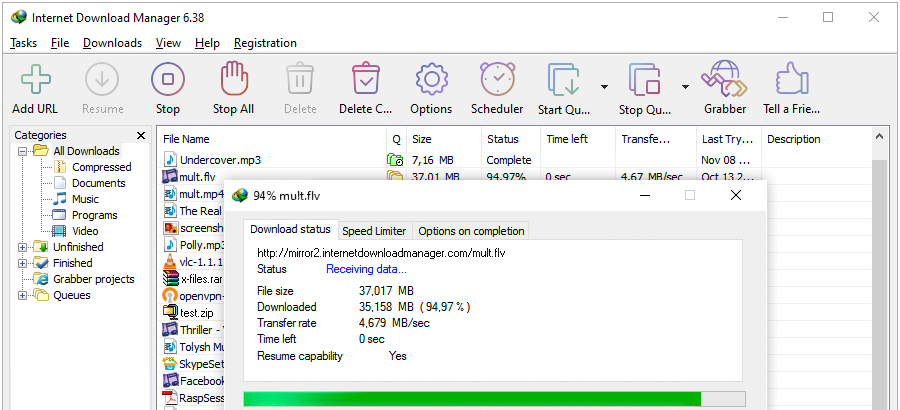The width and height of the screenshot is (900, 410).
Task: Minimize the mult.flv download dialog
Action: pos(646,195)
